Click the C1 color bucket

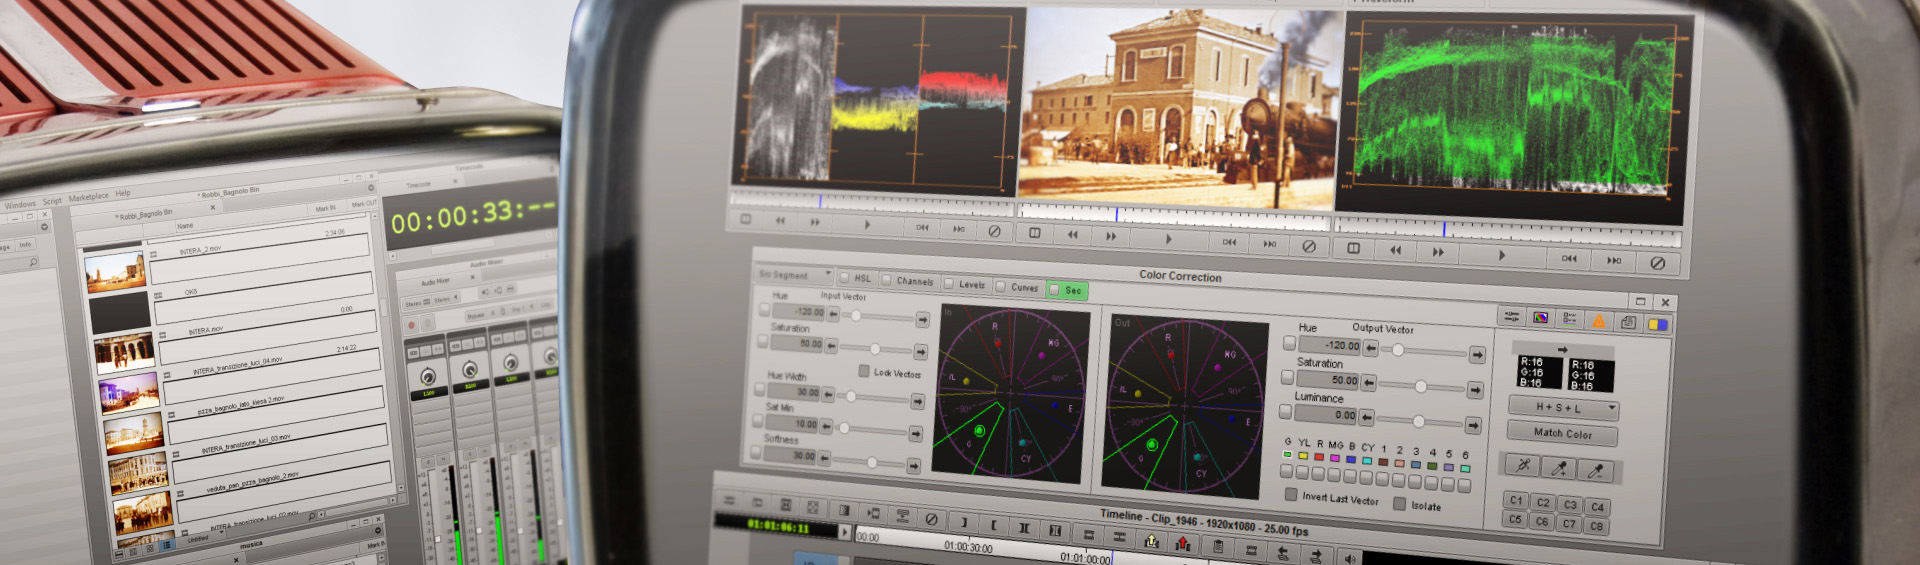click(1516, 500)
